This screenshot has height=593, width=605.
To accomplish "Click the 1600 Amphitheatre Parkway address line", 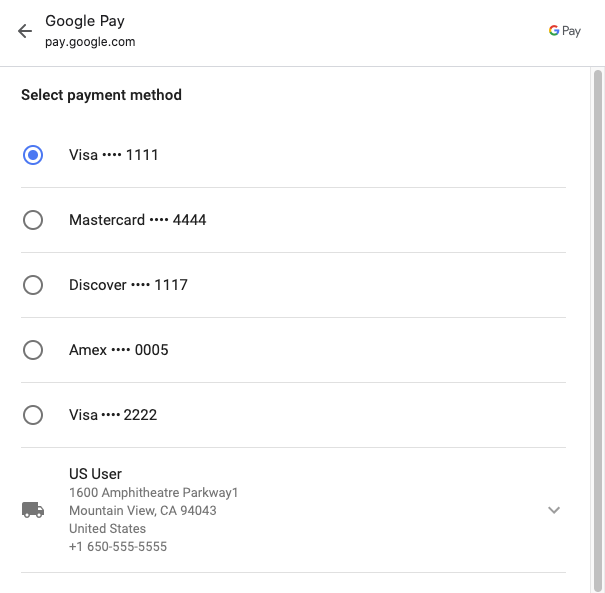I will tap(153, 493).
